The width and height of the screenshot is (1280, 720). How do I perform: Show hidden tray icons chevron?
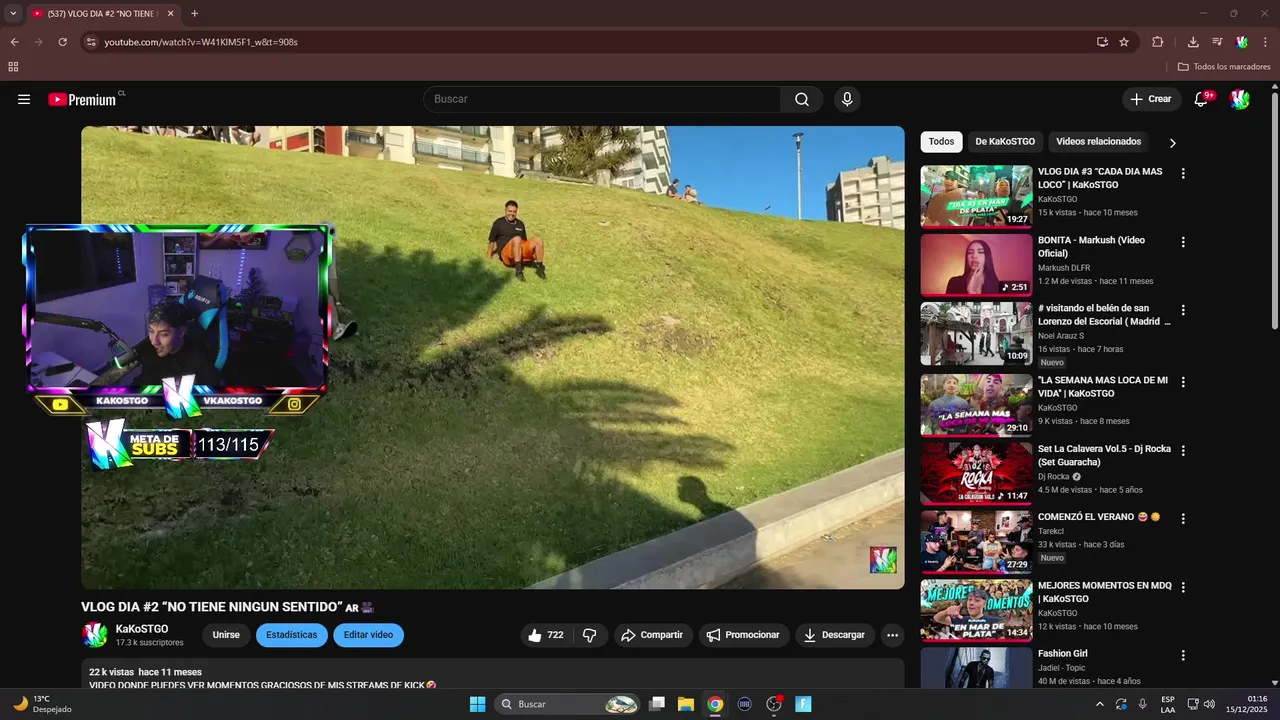click(x=1100, y=704)
